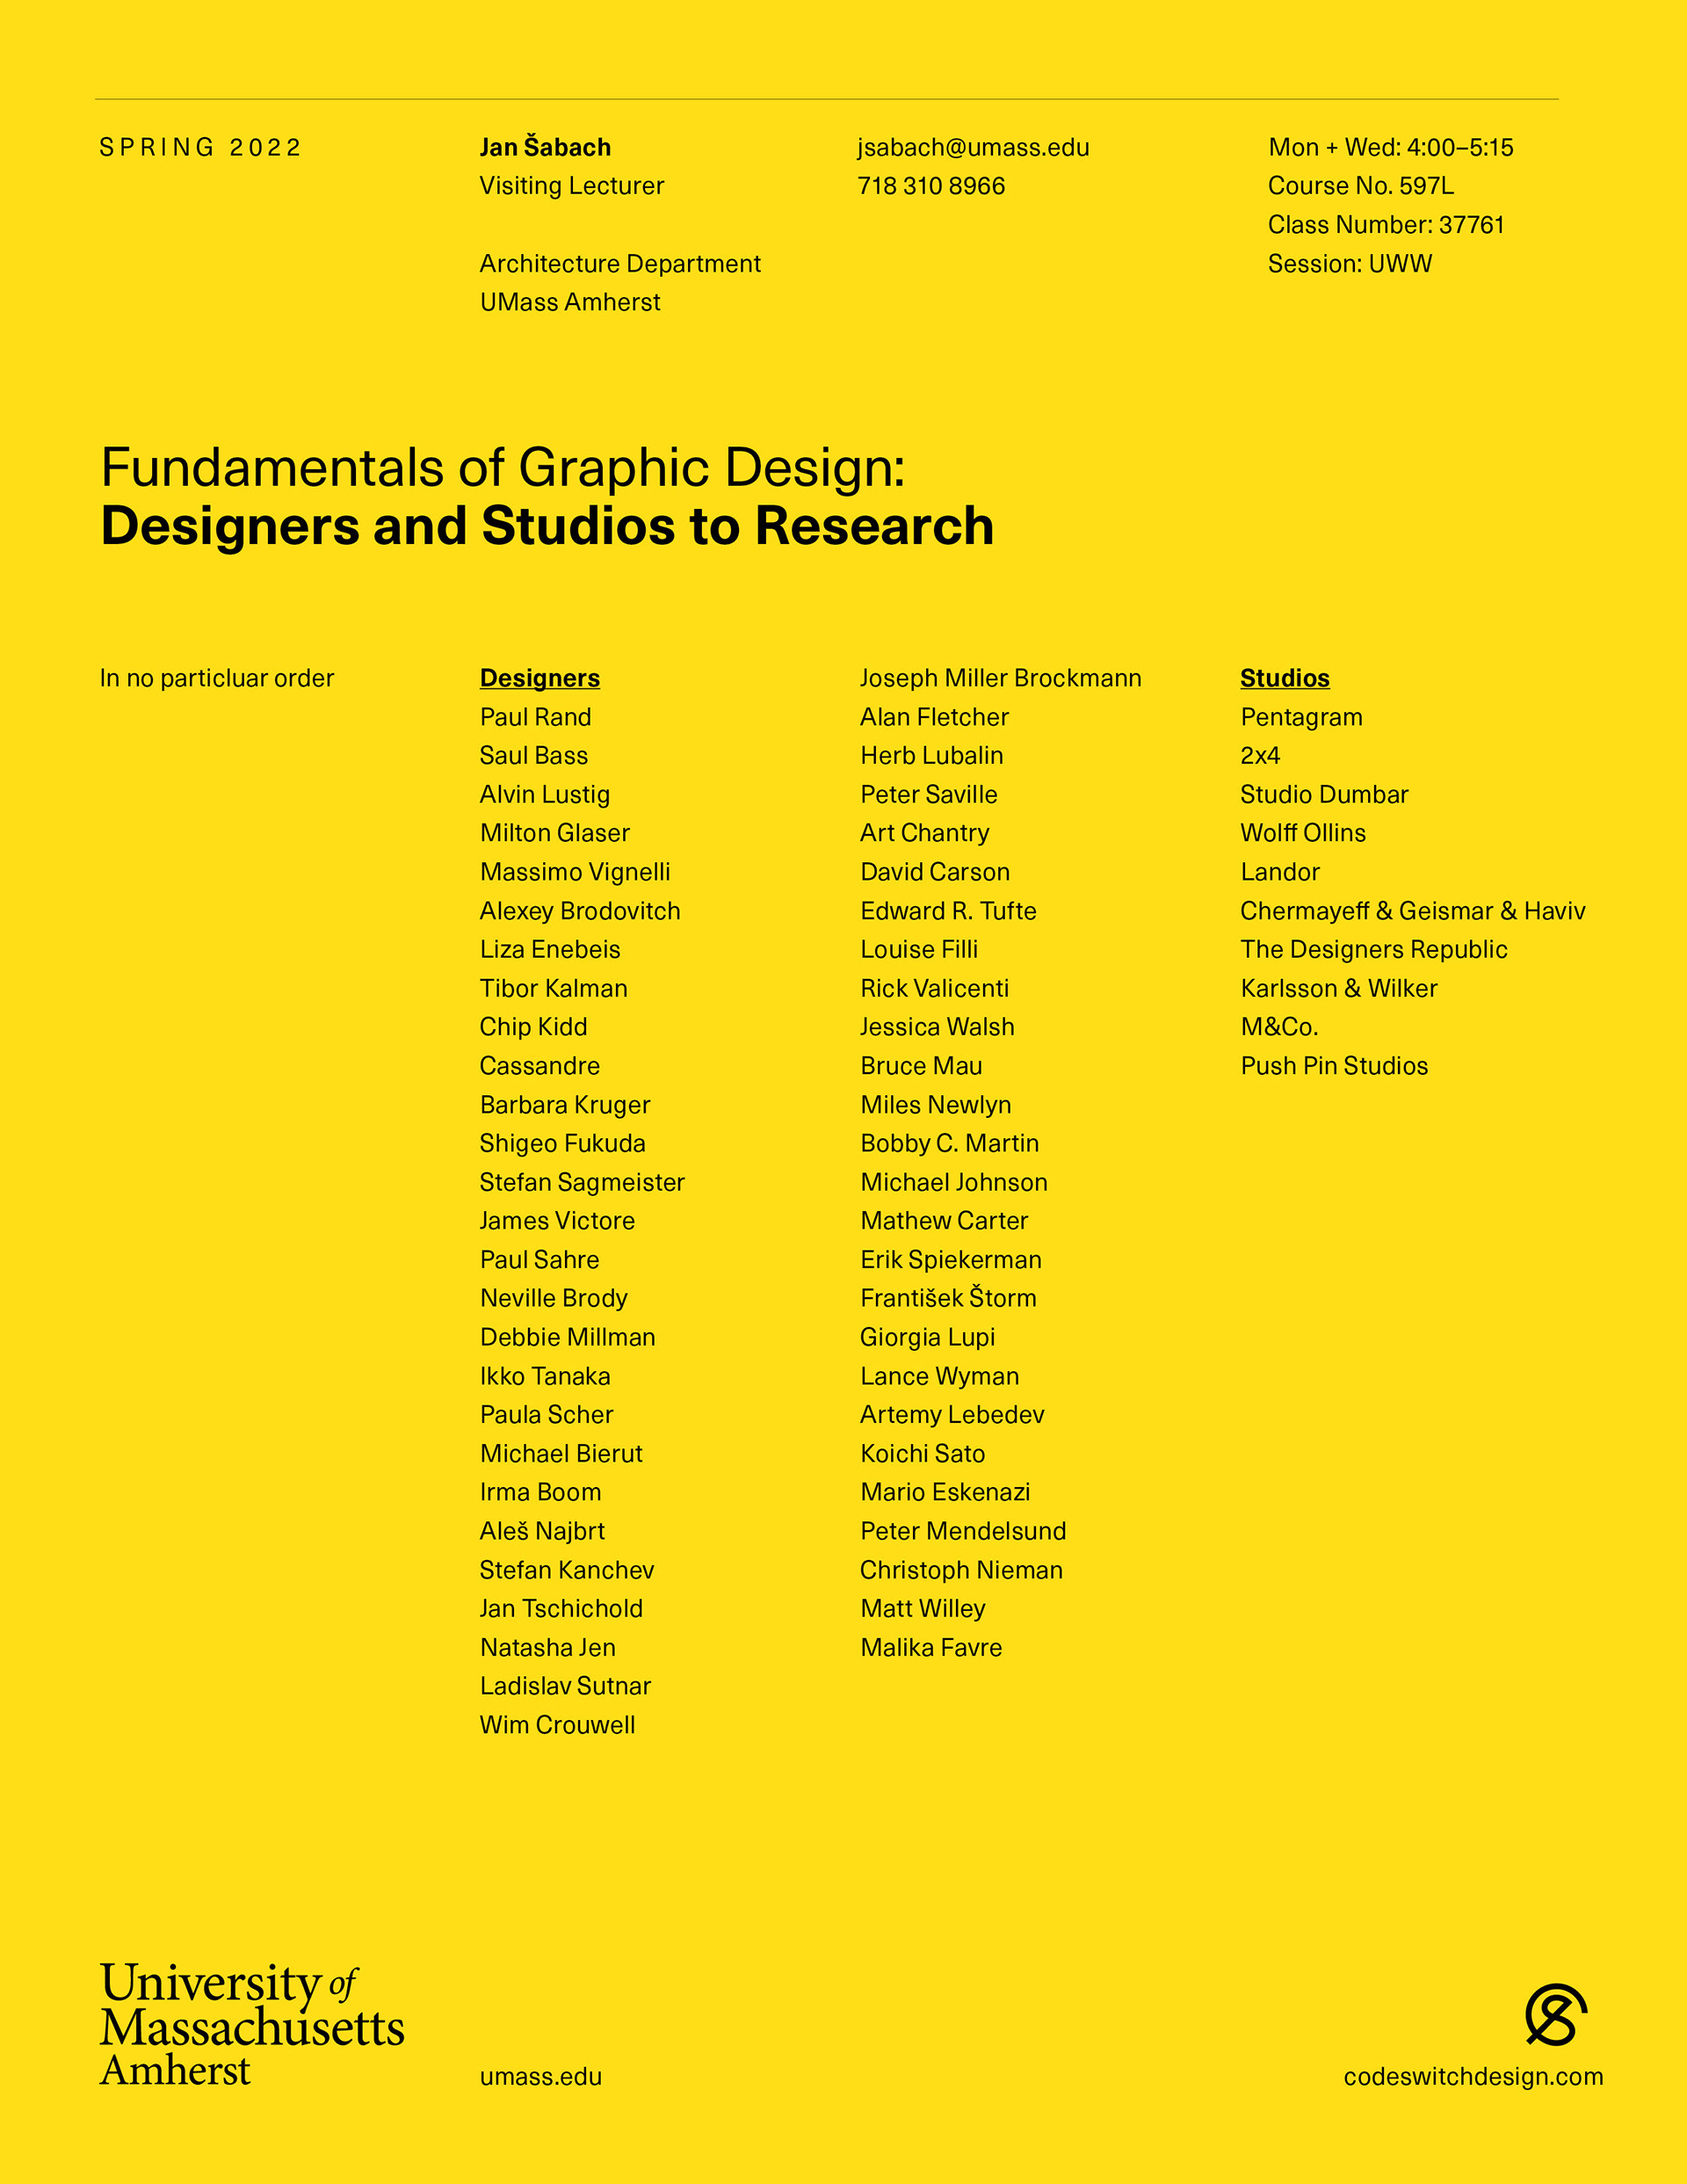Open the codeswitchdesign.com link
Viewport: 1687px width, 2184px height.
1473,2077
